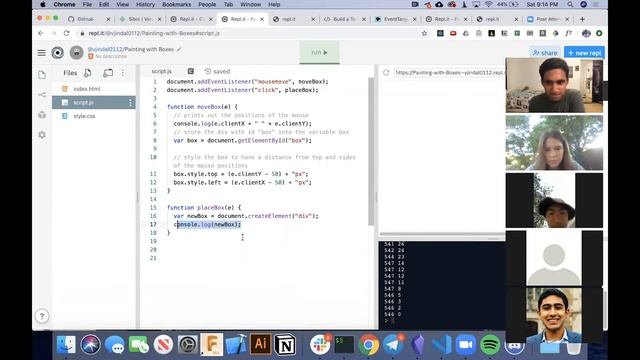The height and width of the screenshot is (360, 640).
Task: Open the Files panel icon in the sidebar
Action: pos(42,75)
